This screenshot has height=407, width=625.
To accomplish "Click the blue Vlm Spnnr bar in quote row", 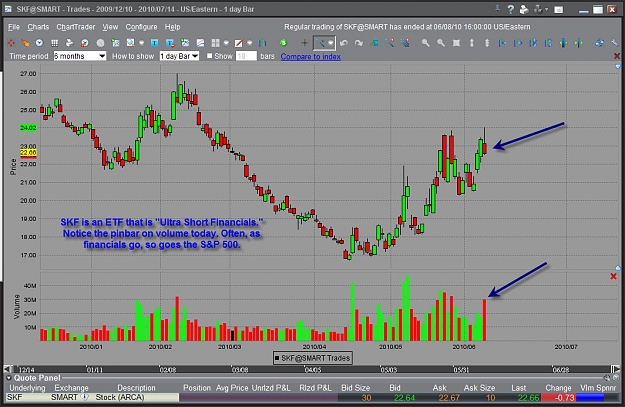I will coord(590,397).
